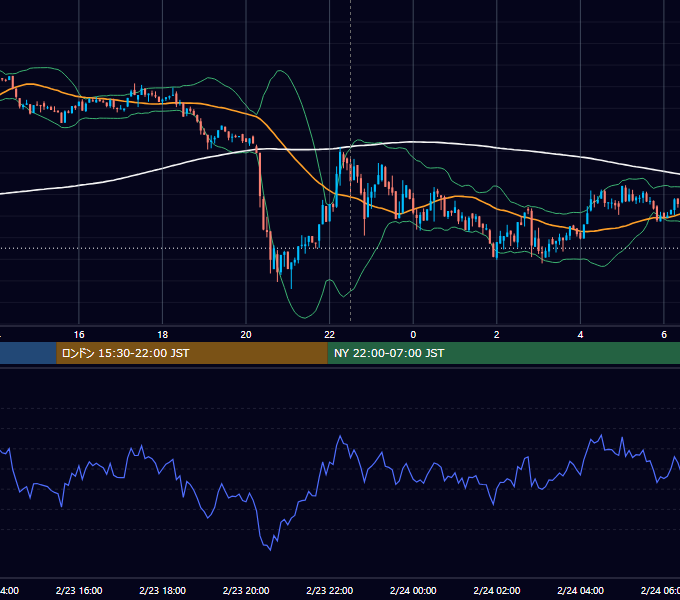Click the 2 hour label on price chart
680x600 pixels.
pyautogui.click(x=497, y=335)
